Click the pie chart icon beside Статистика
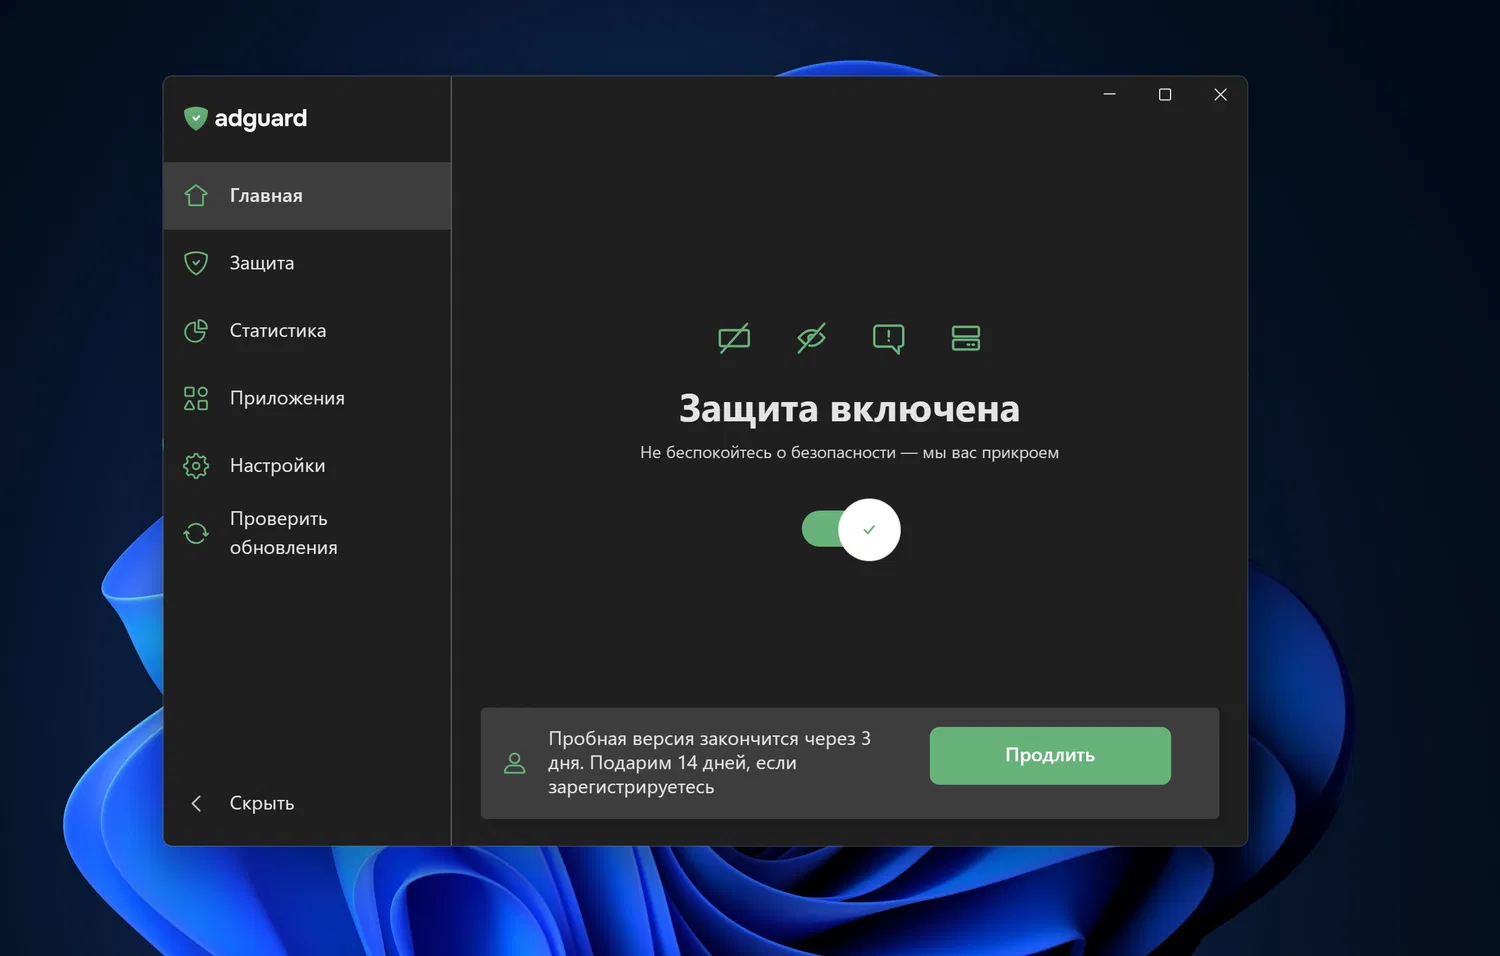Image resolution: width=1500 pixels, height=956 pixels. (x=196, y=330)
